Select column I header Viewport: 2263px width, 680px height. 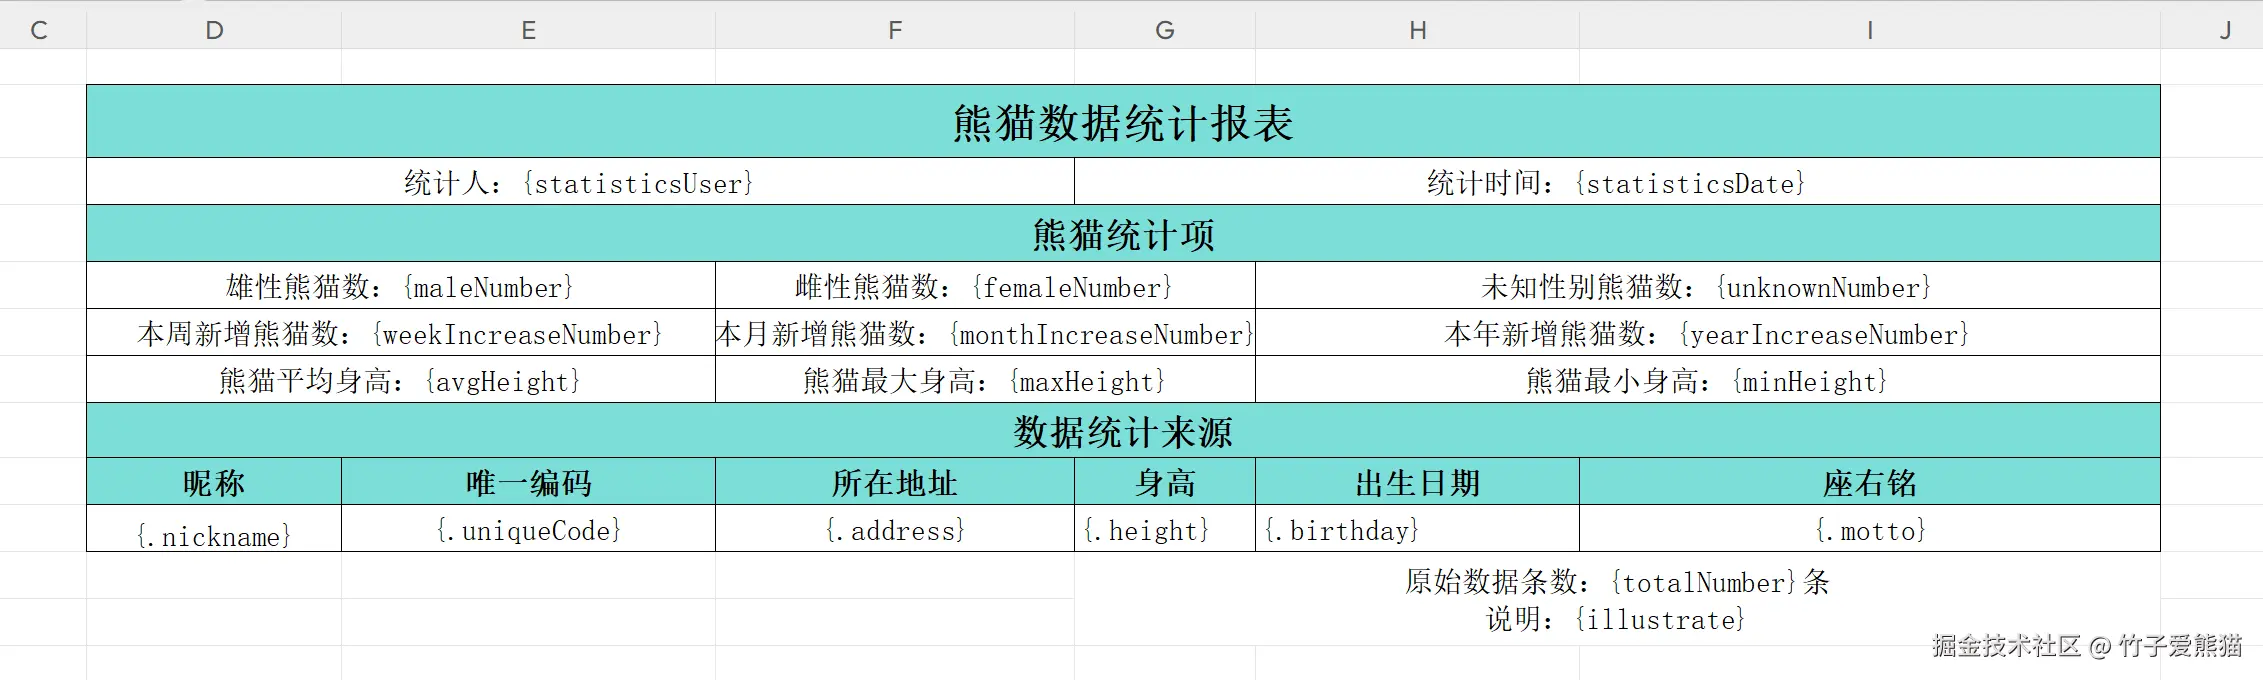[x=1869, y=30]
